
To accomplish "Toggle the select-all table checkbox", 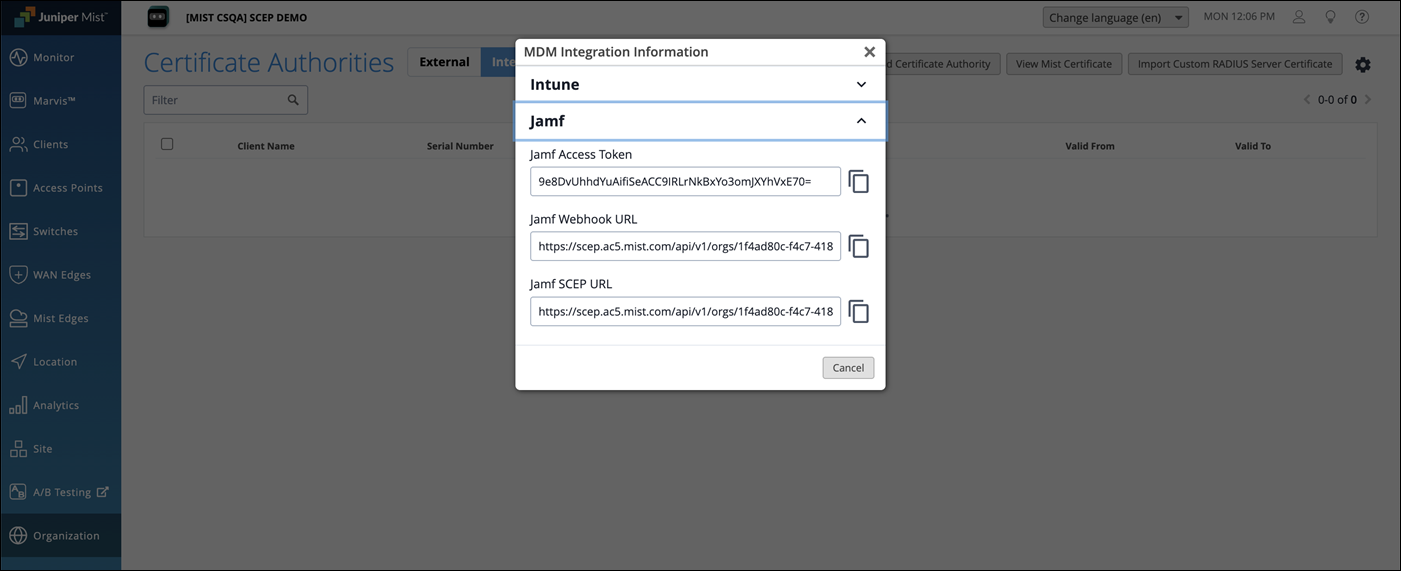I will [167, 144].
